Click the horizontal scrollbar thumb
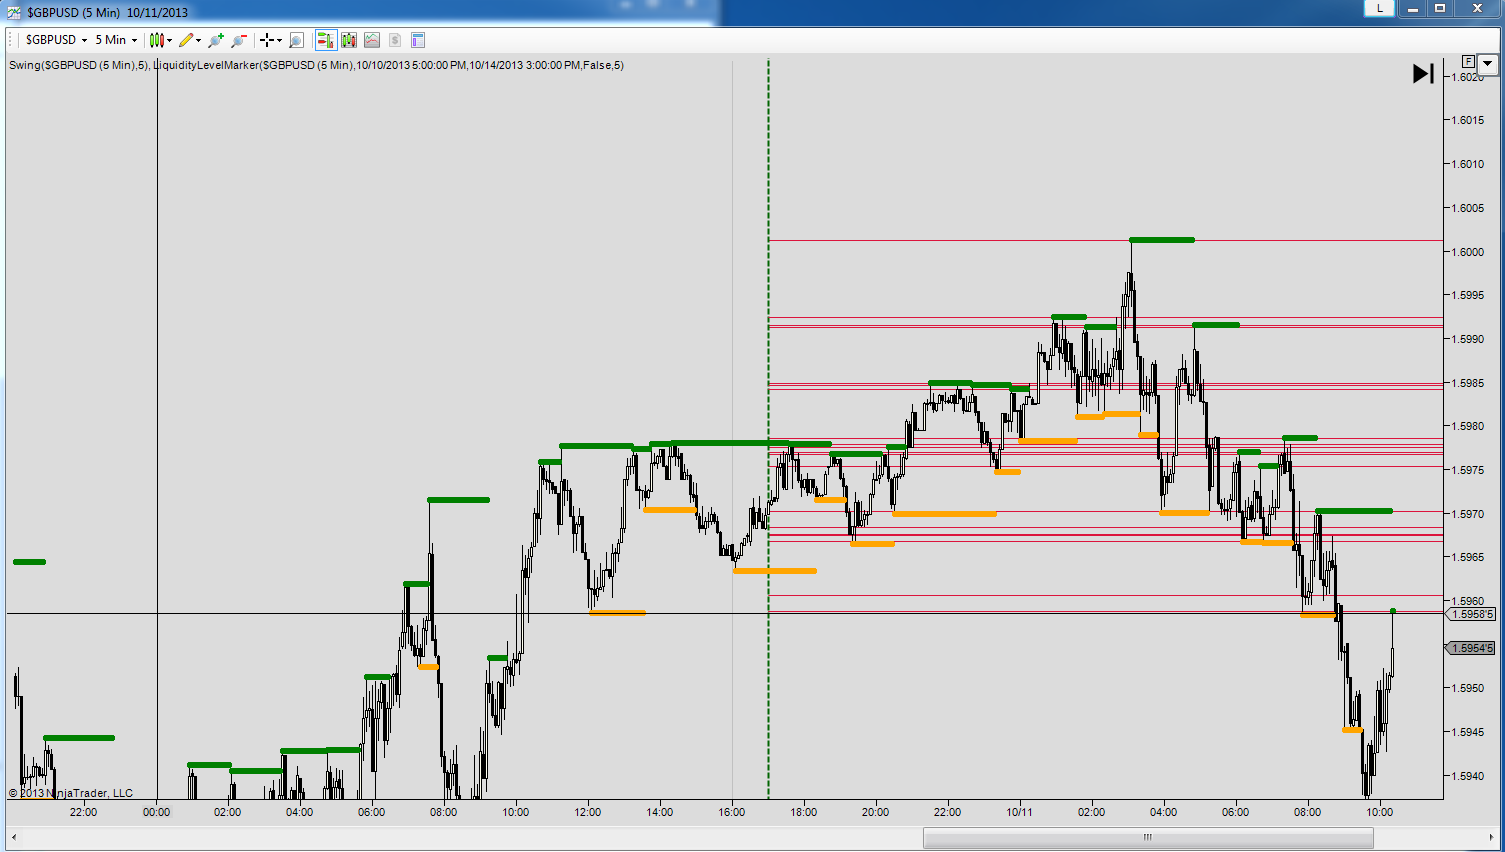 (1148, 837)
